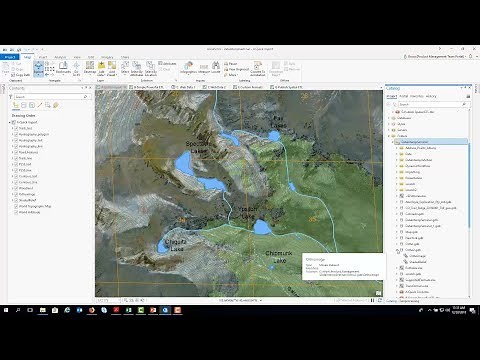
Task: Open Windows Start menu
Action: pyautogui.click(x=6, y=310)
